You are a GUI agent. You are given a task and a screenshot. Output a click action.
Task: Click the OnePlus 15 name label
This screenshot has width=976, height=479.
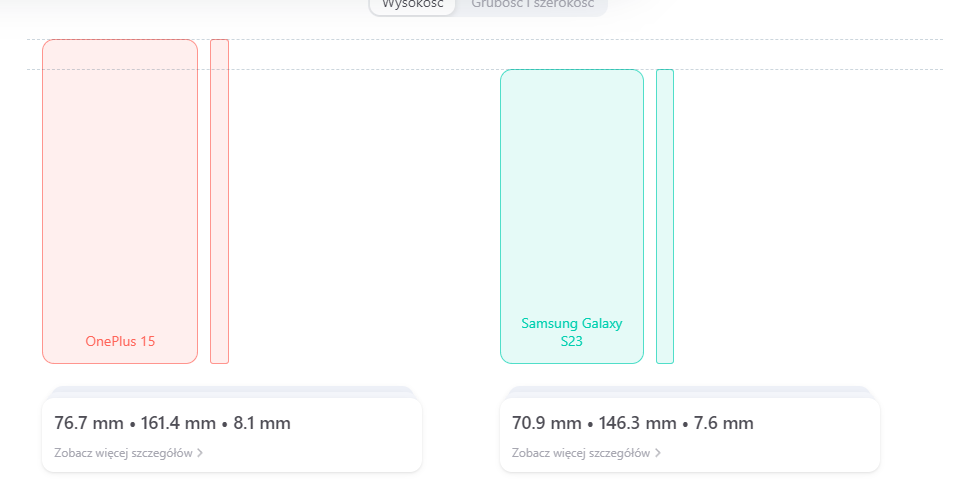coord(120,341)
